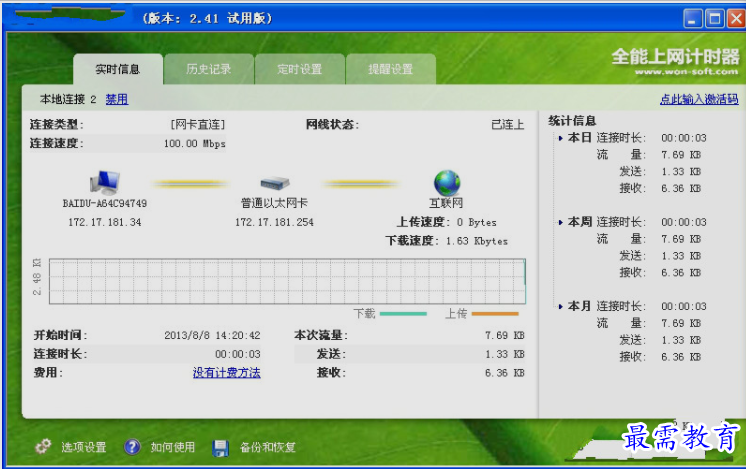Click the globe icon above 互联网
Viewport: 746px width, 469px height.
[447, 183]
